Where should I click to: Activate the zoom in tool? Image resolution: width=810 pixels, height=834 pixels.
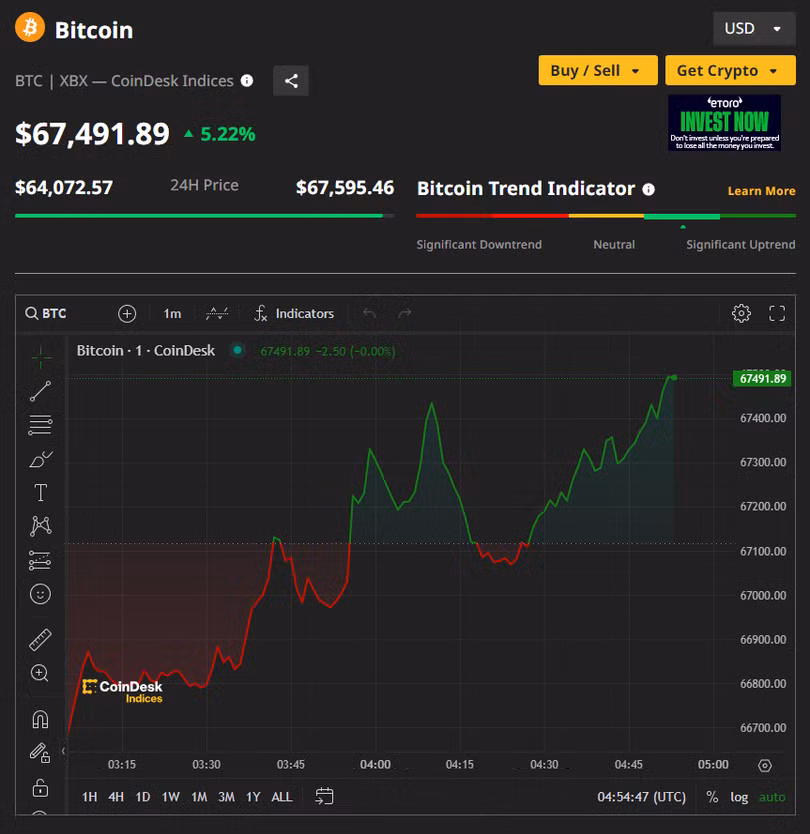point(40,673)
